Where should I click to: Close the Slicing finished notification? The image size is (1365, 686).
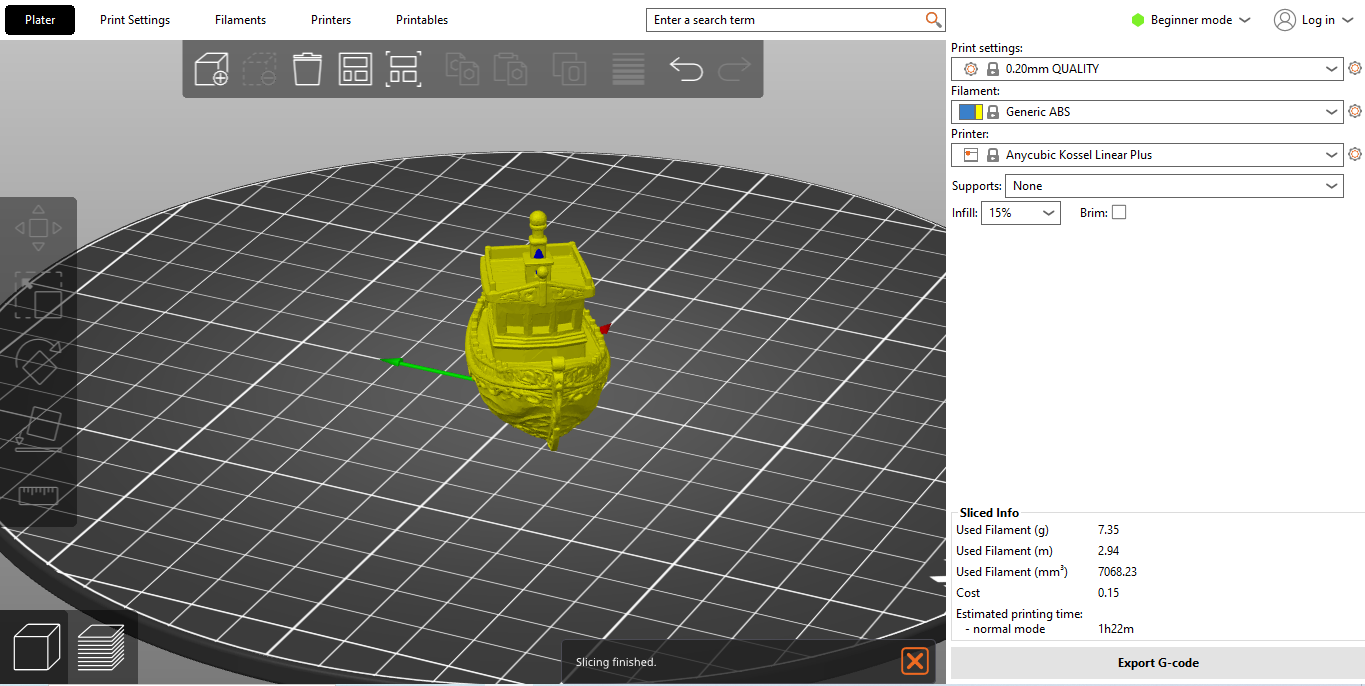coord(915,661)
